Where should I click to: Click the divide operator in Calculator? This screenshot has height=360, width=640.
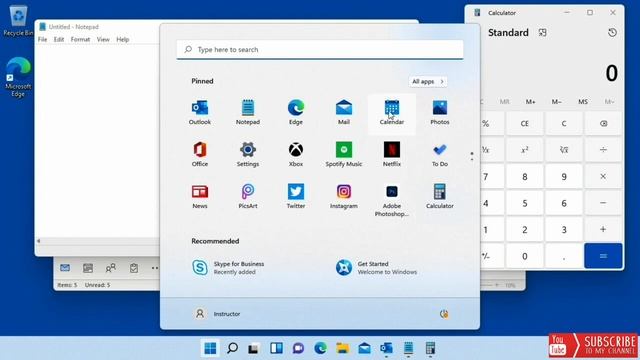(x=603, y=150)
